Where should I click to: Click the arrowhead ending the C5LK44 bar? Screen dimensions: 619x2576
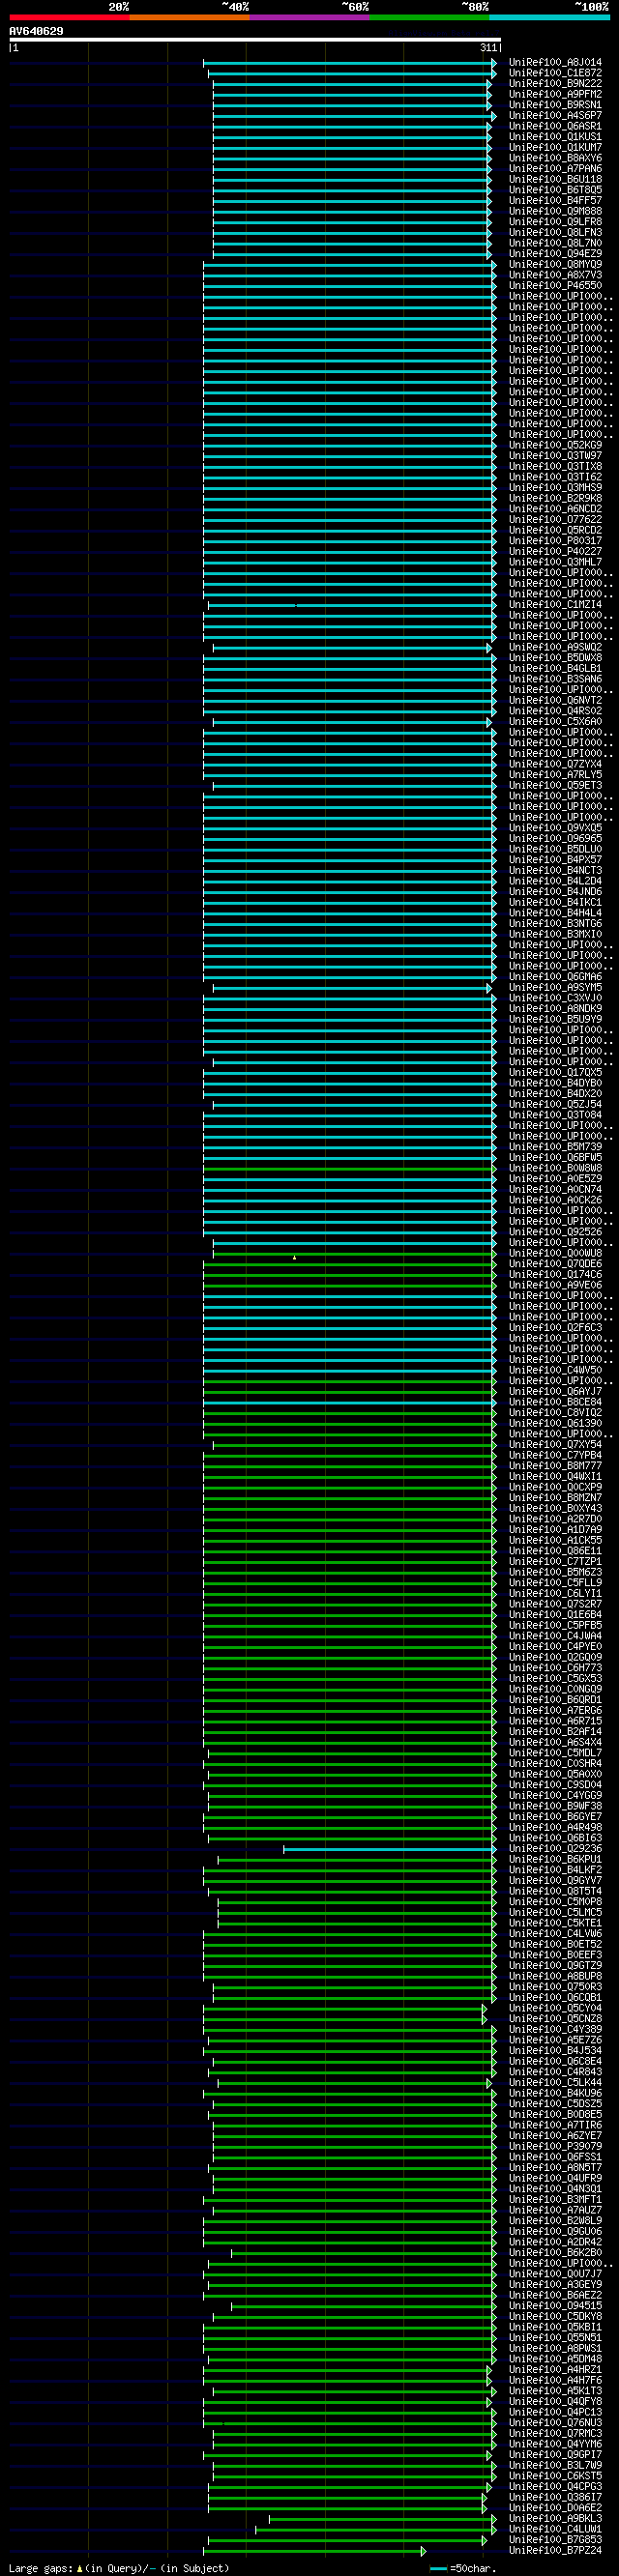pyautogui.click(x=489, y=2083)
